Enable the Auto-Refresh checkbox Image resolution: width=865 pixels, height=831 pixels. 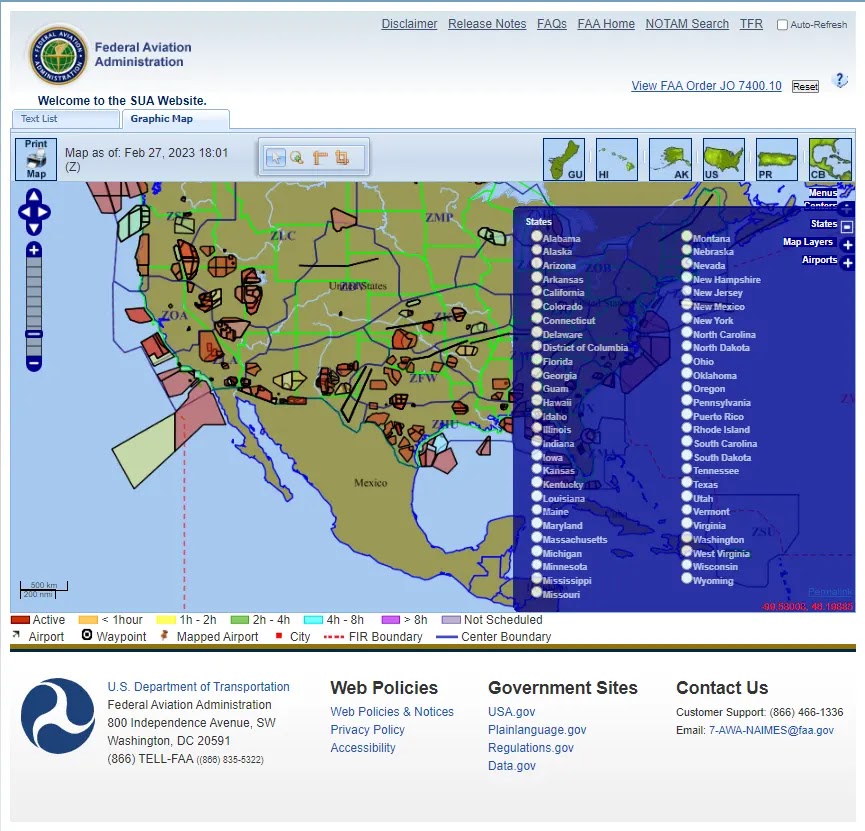(782, 25)
